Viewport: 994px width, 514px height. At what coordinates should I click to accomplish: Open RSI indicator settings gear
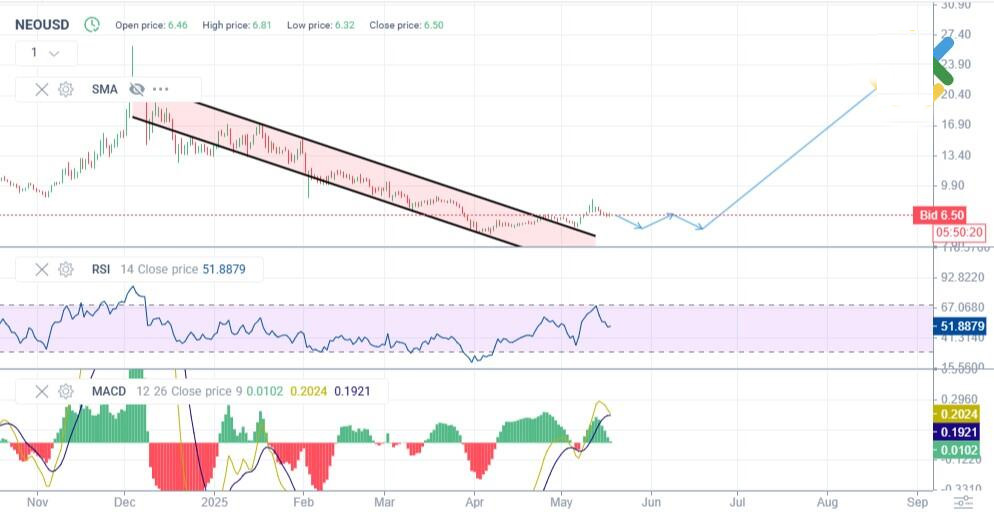point(66,269)
